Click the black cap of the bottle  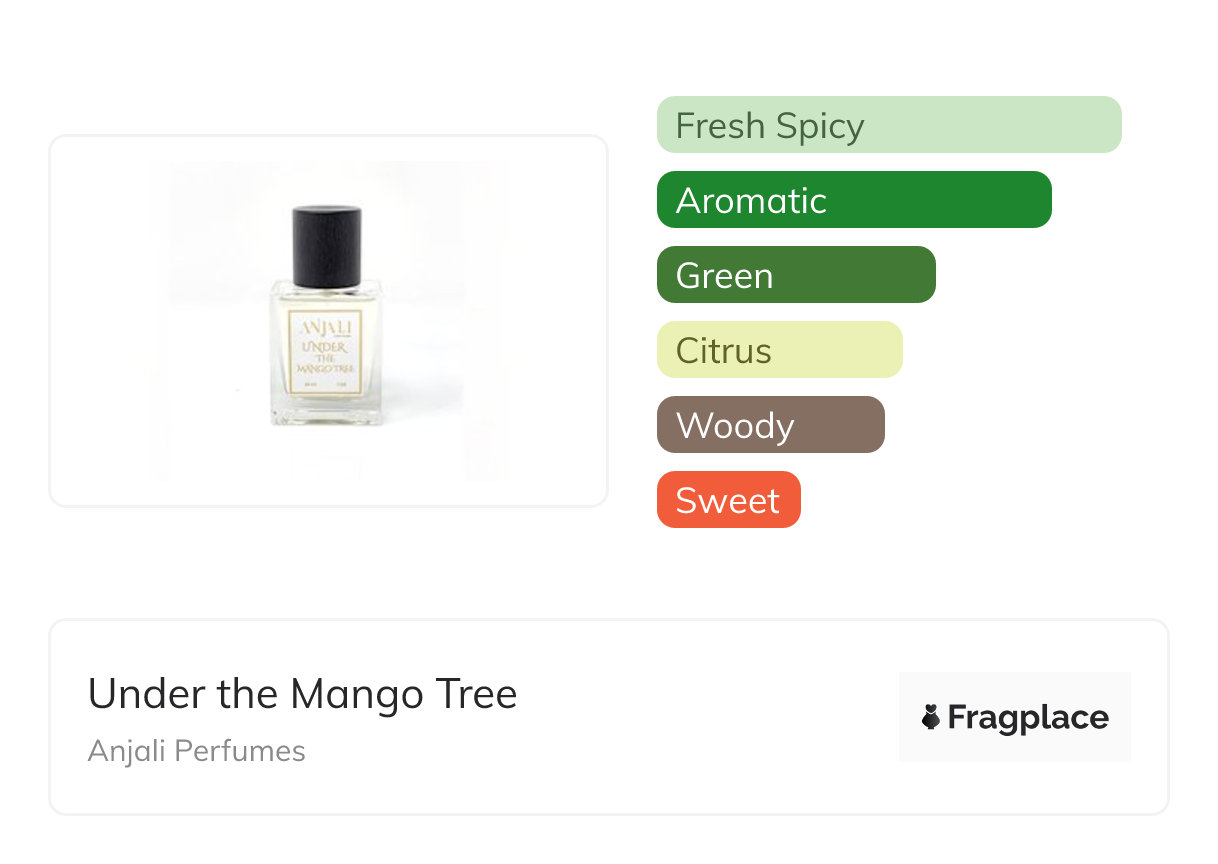tap(326, 243)
